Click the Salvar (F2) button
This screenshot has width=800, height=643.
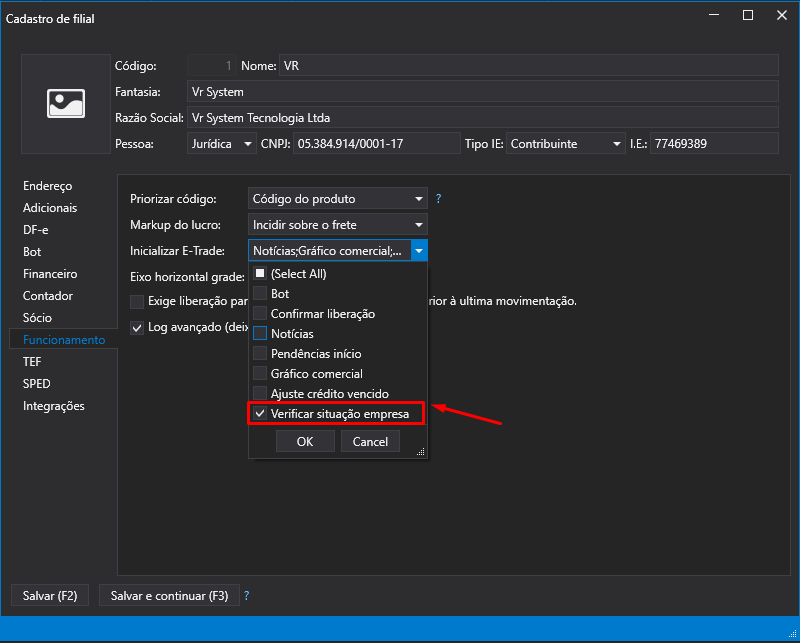coord(50,596)
